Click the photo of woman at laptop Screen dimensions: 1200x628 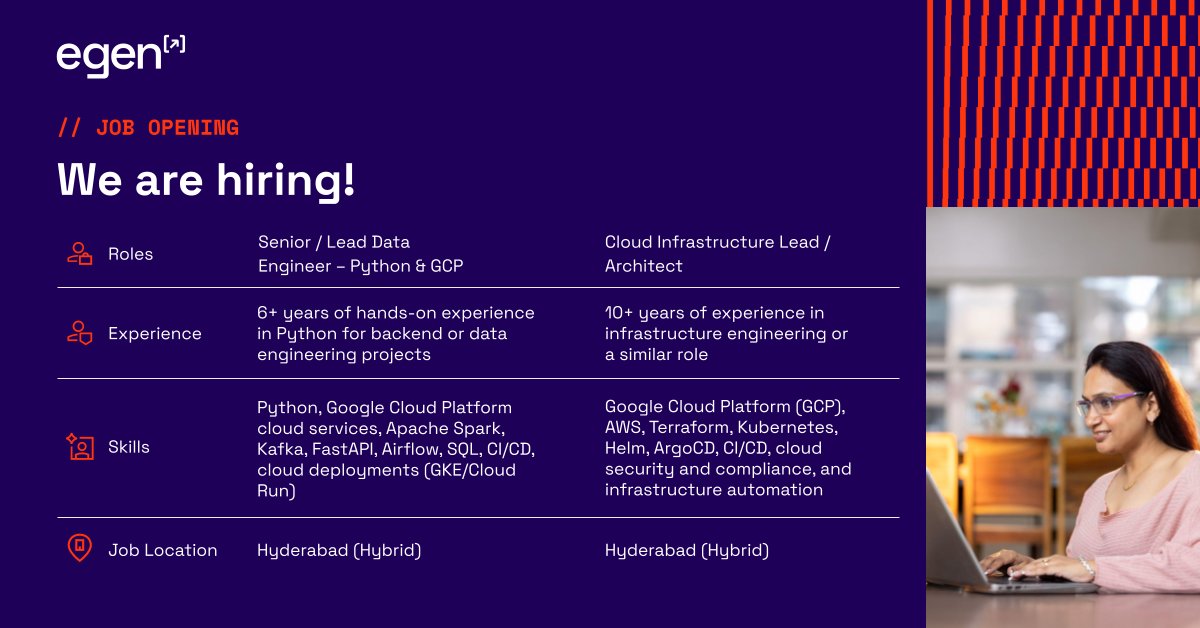(1063, 417)
